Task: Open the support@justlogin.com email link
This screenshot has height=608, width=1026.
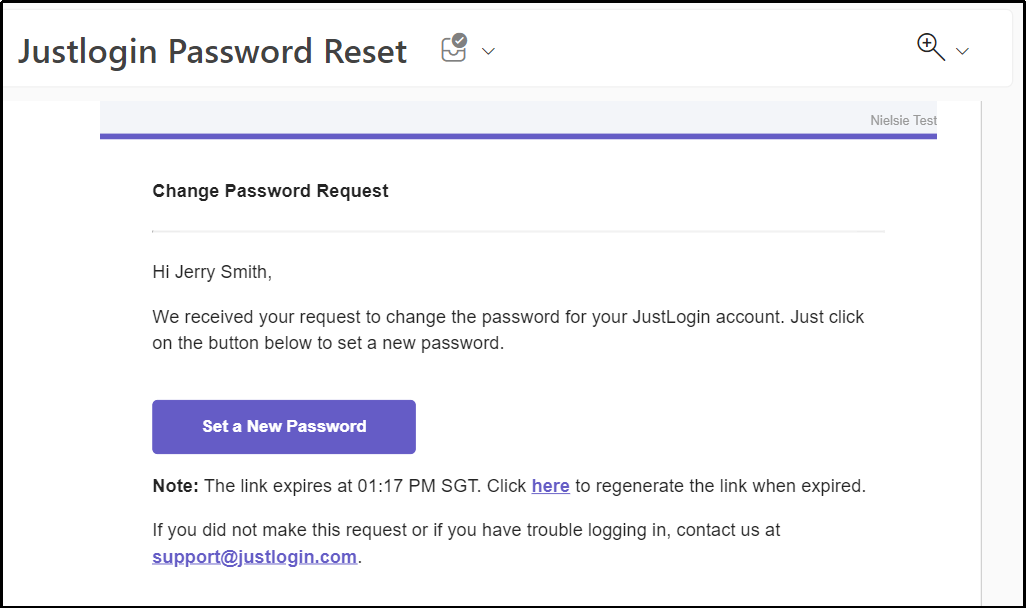Action: 255,557
